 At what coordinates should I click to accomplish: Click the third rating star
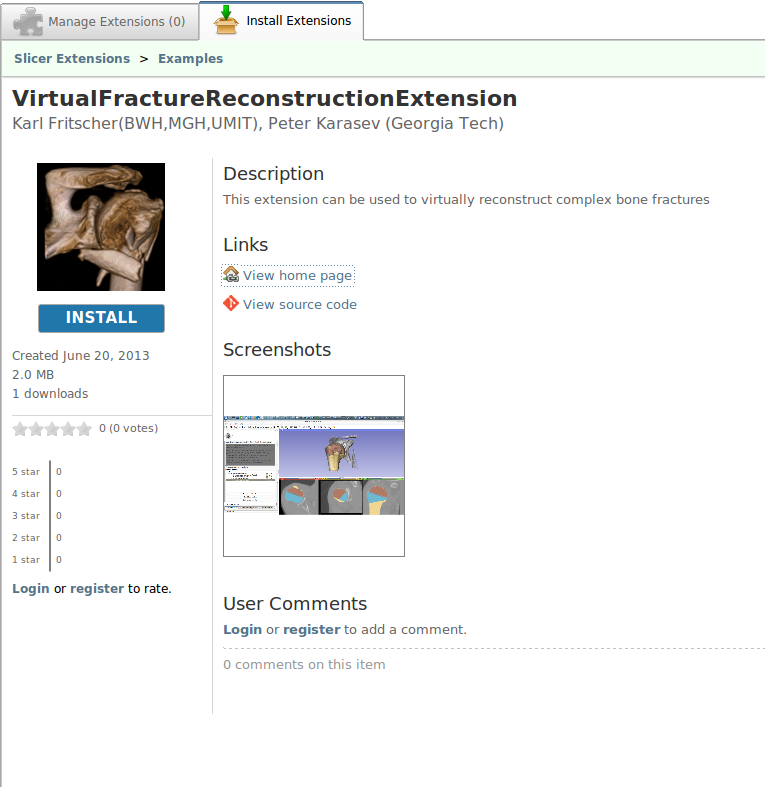point(51,429)
